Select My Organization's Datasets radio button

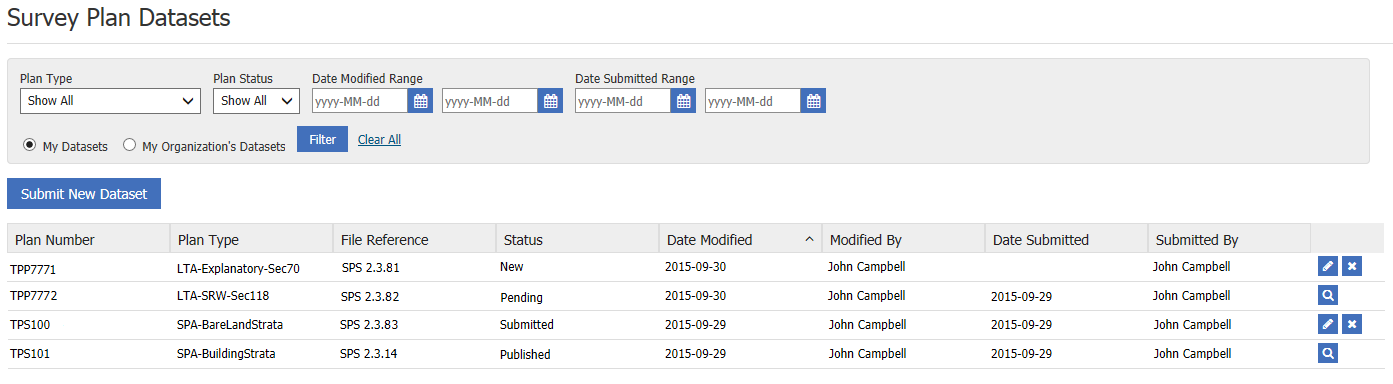click(x=130, y=145)
